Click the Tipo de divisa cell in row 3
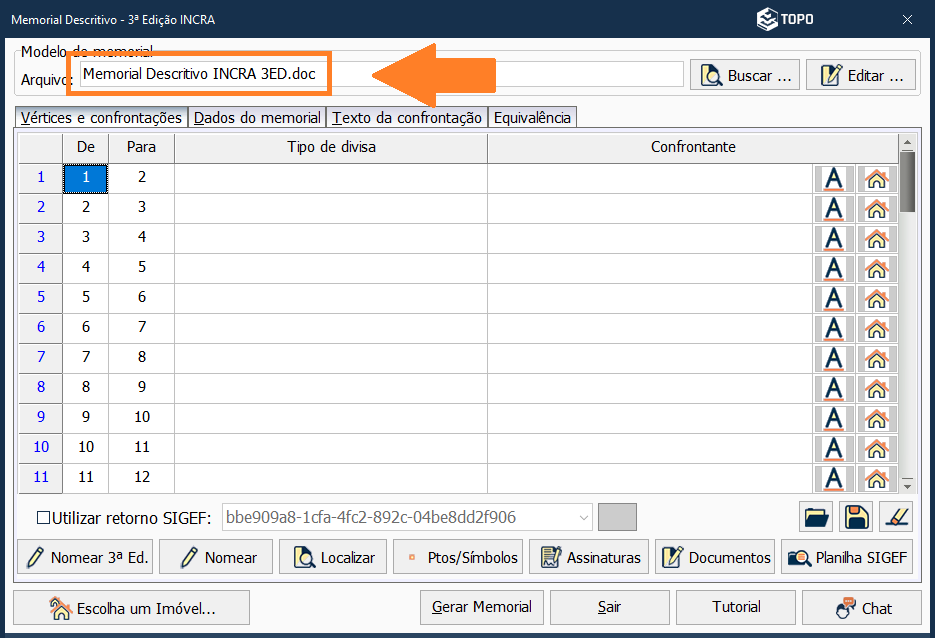Screen dimensions: 935x638 331,238
